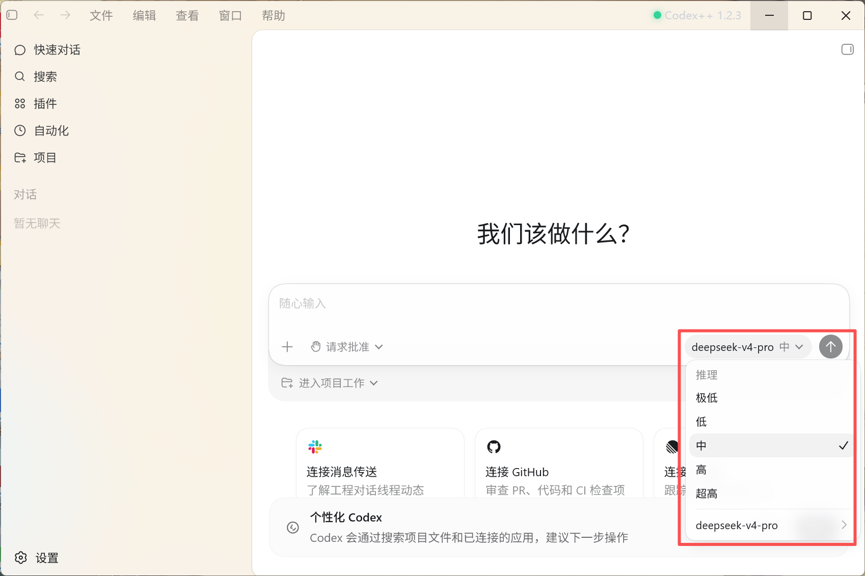
Task: Select 高 reasoning level
Action: point(770,470)
